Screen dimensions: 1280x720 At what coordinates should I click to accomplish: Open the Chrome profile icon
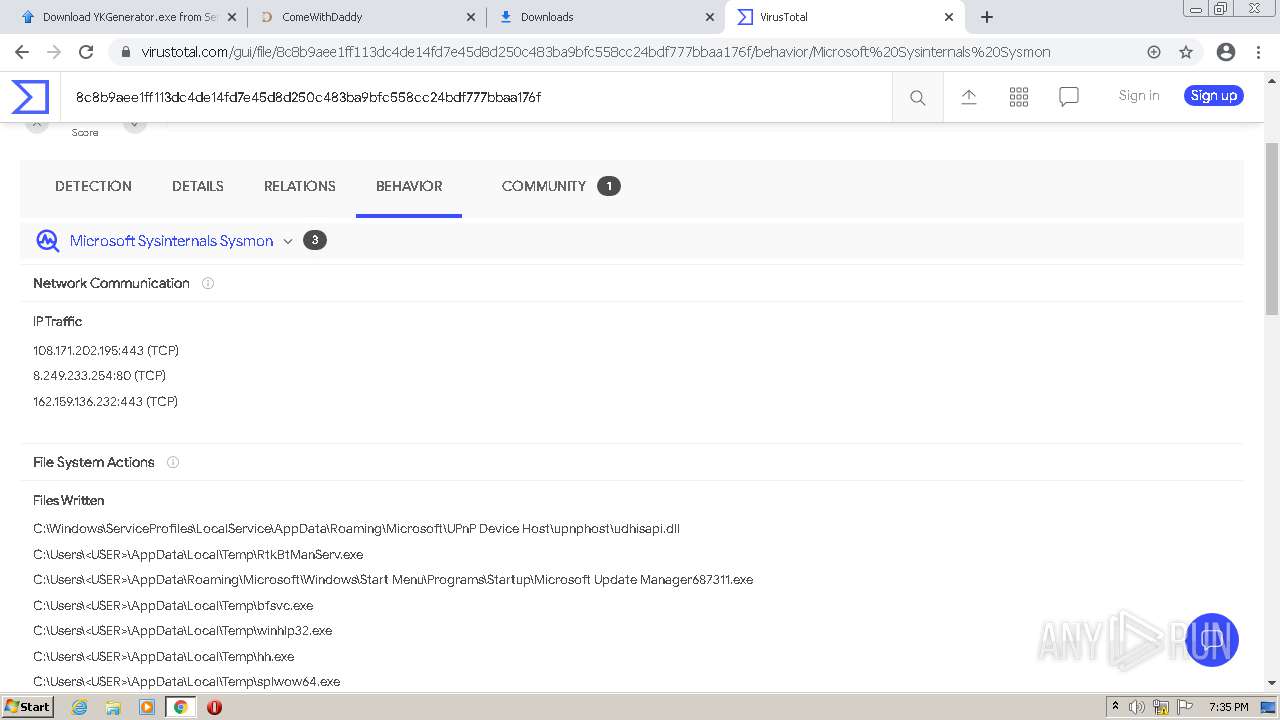[1226, 52]
